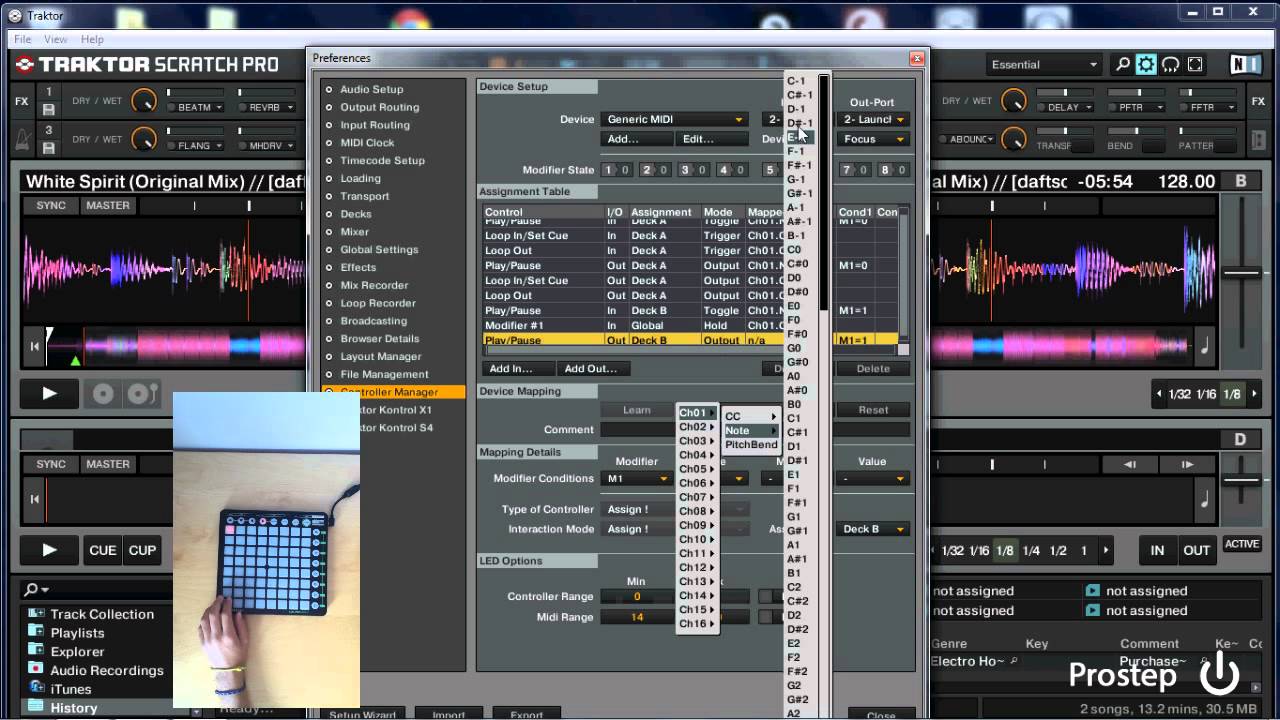This screenshot has width=1280, height=720.
Task: Click the magnifier icon in Traktor header
Action: point(1123,65)
